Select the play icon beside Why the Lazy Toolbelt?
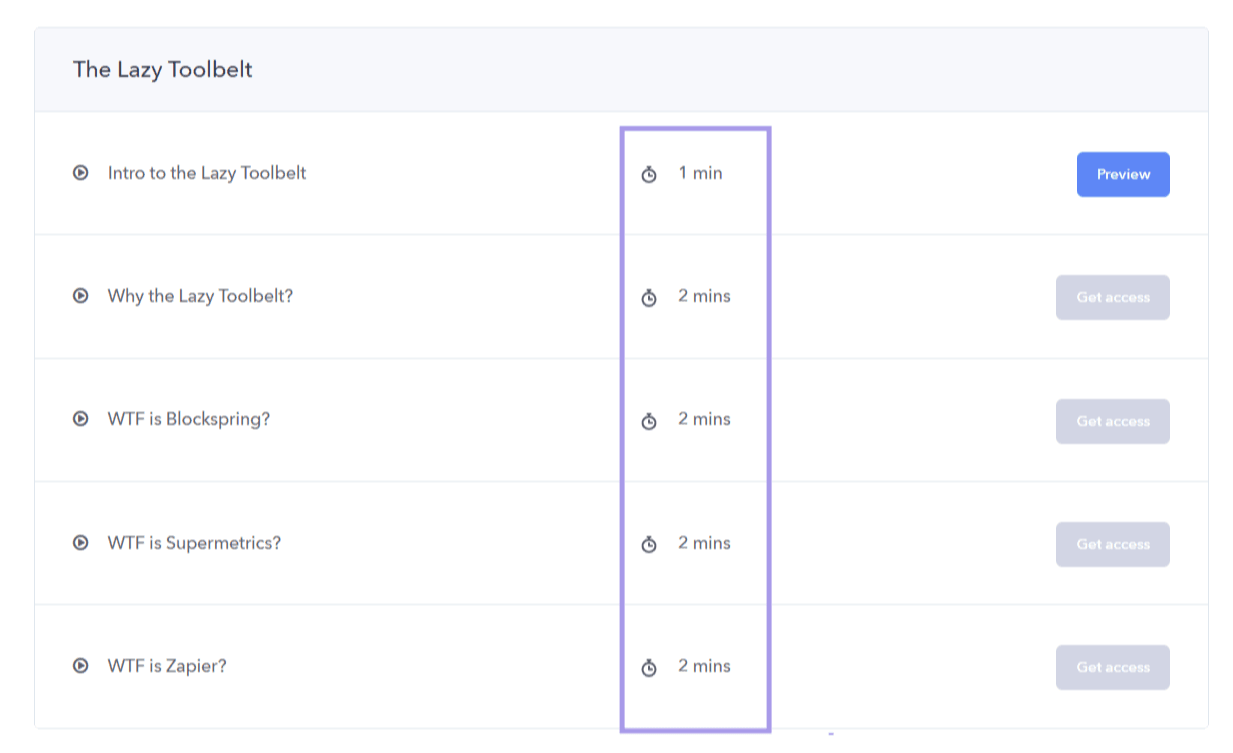 [80, 296]
